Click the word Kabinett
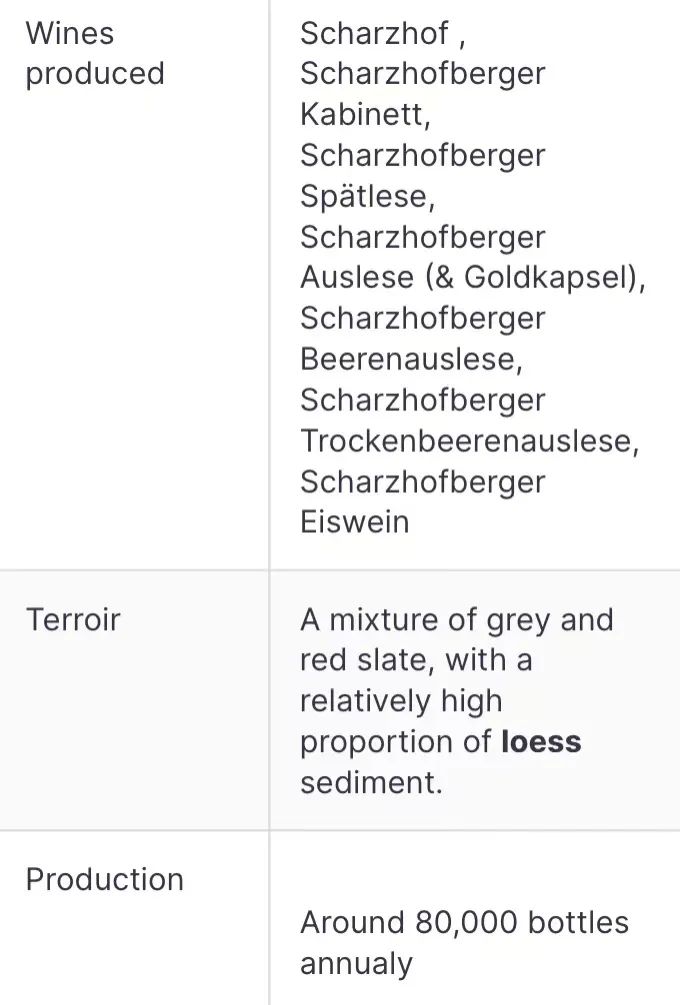 [x=364, y=115]
